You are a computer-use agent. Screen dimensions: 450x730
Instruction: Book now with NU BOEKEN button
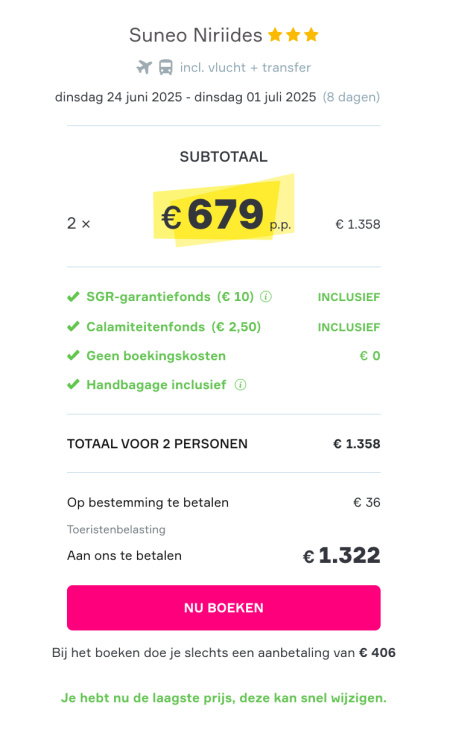224,608
